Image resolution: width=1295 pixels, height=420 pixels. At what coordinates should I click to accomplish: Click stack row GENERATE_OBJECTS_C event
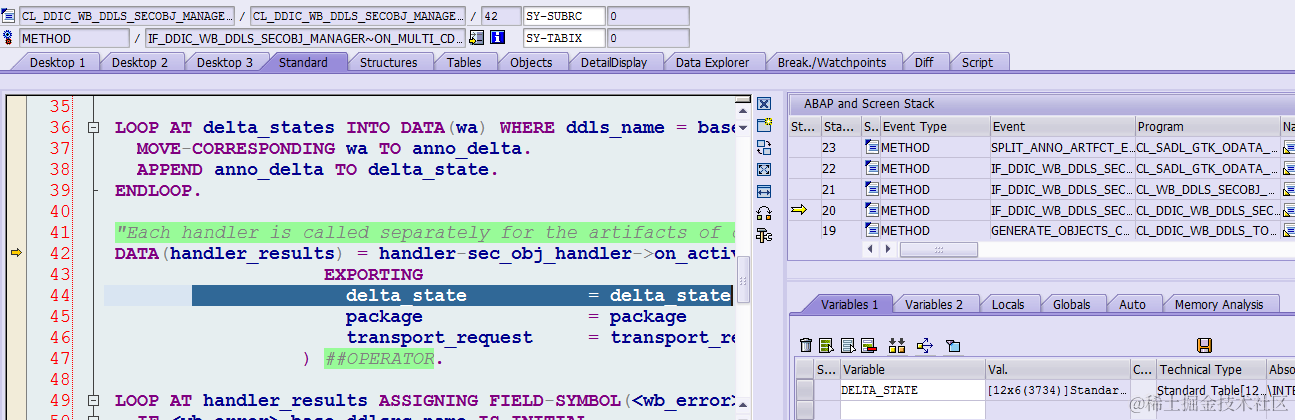click(x=1061, y=231)
